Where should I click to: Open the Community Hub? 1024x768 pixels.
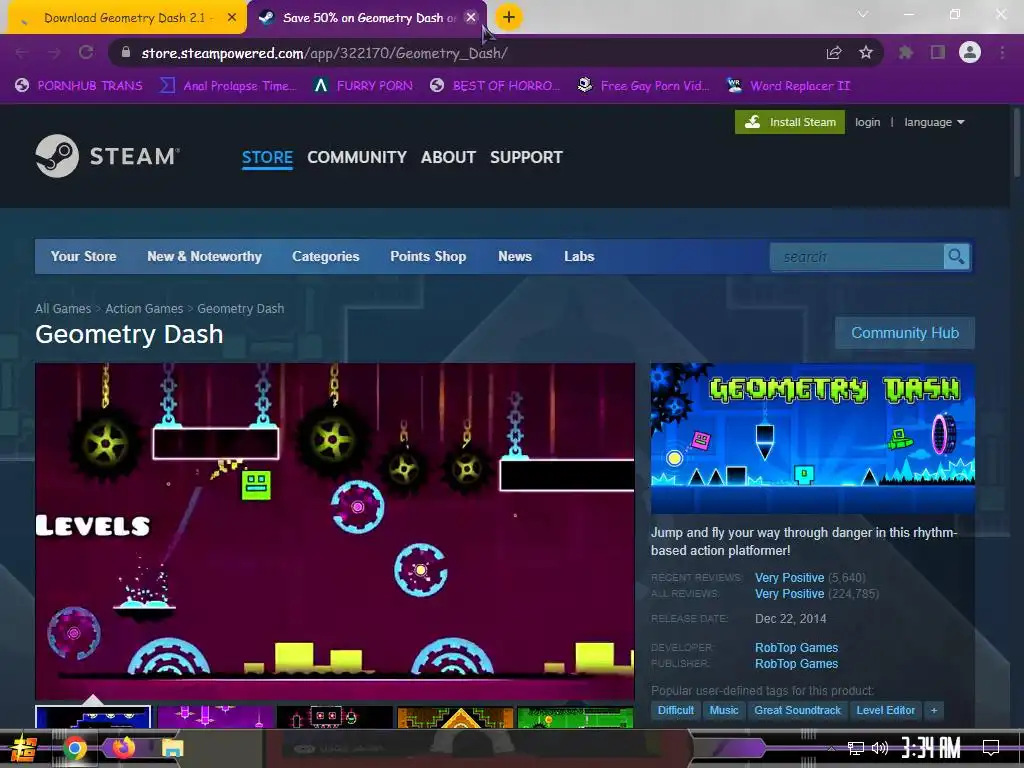coord(905,333)
